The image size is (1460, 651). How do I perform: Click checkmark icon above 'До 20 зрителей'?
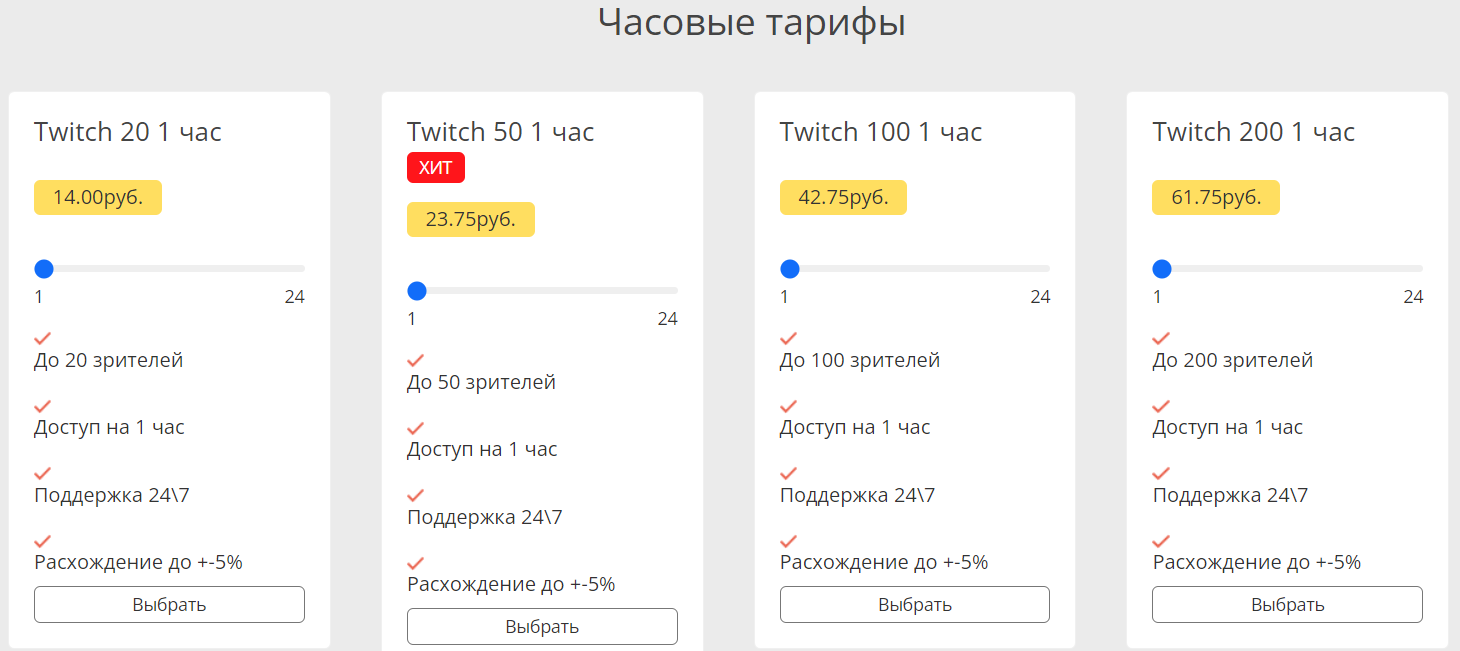click(x=42, y=338)
